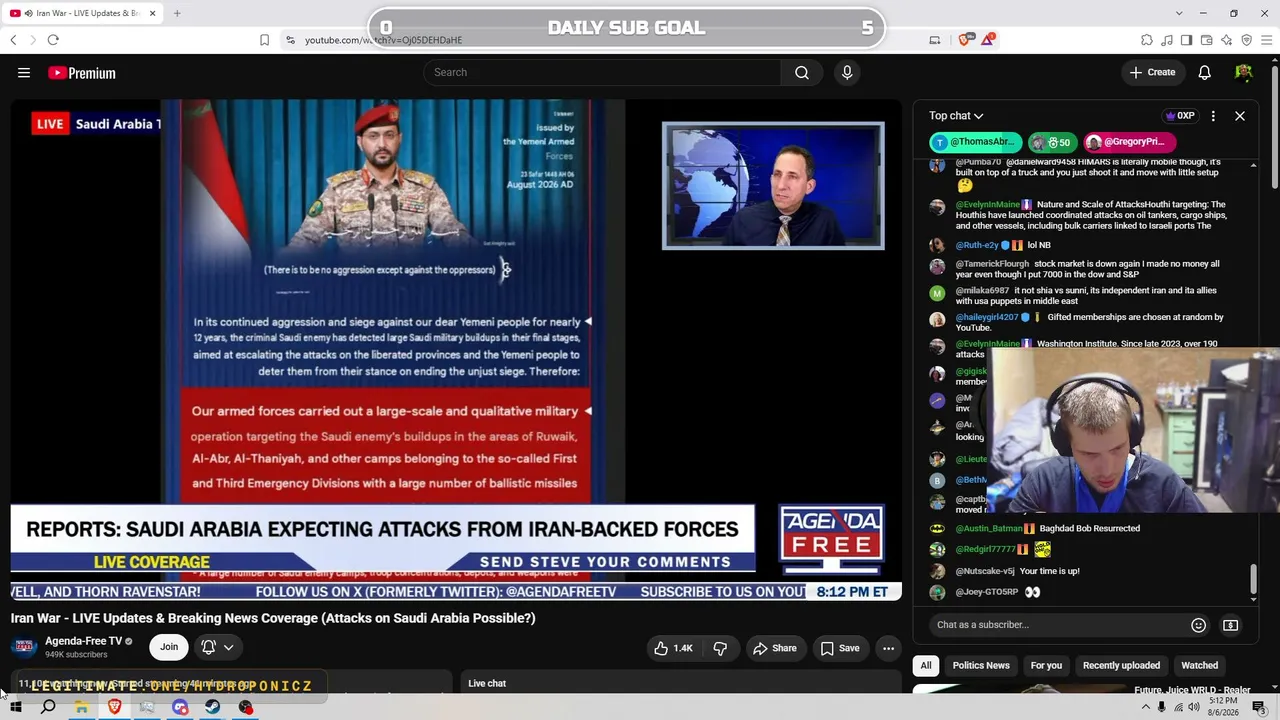Create new content with Create button

[x=1152, y=72]
